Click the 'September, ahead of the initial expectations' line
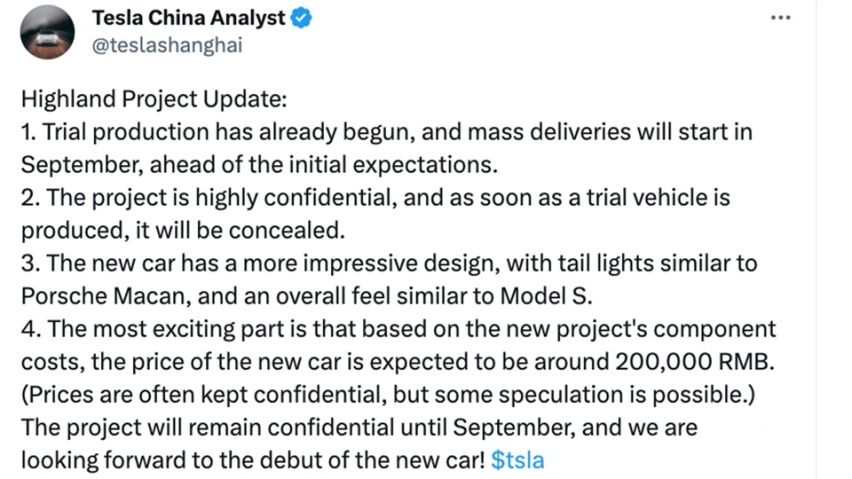852x479 pixels. (259, 165)
